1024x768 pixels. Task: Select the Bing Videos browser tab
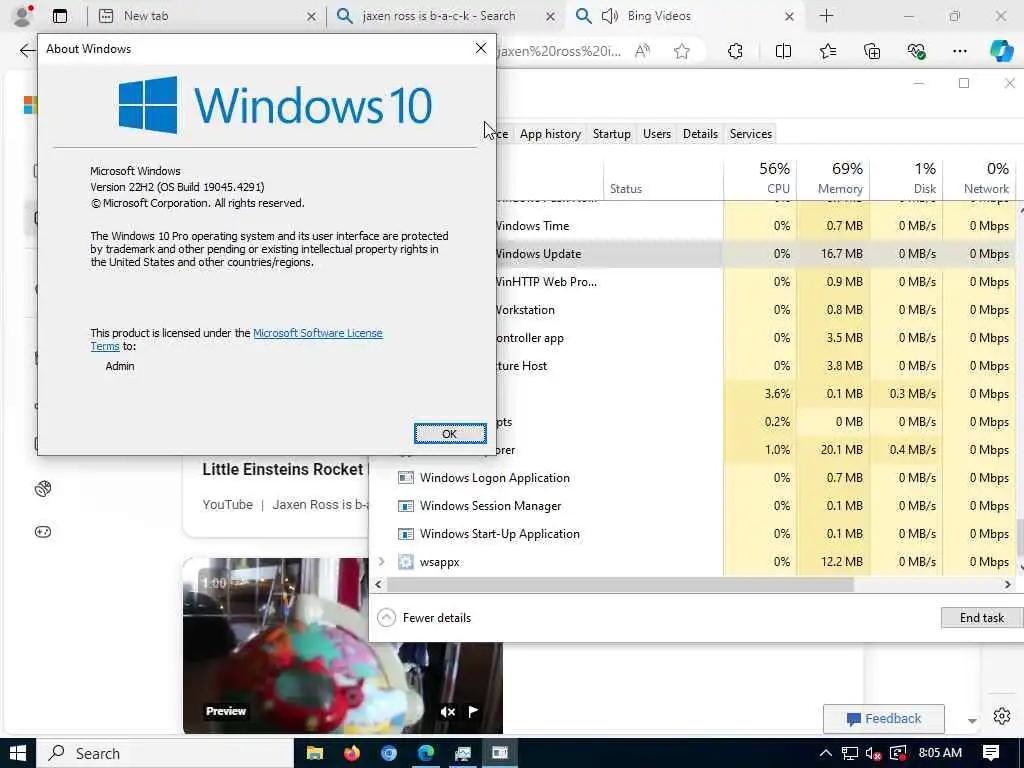[x=686, y=16]
